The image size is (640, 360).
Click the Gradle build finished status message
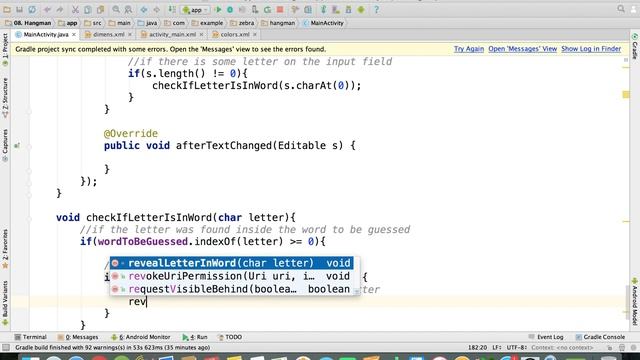coord(113,348)
